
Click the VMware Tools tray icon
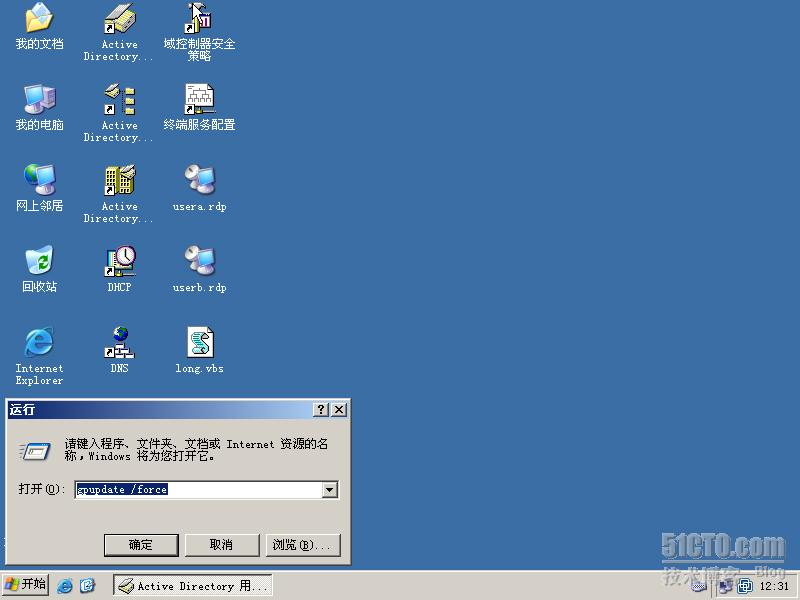(x=745, y=586)
